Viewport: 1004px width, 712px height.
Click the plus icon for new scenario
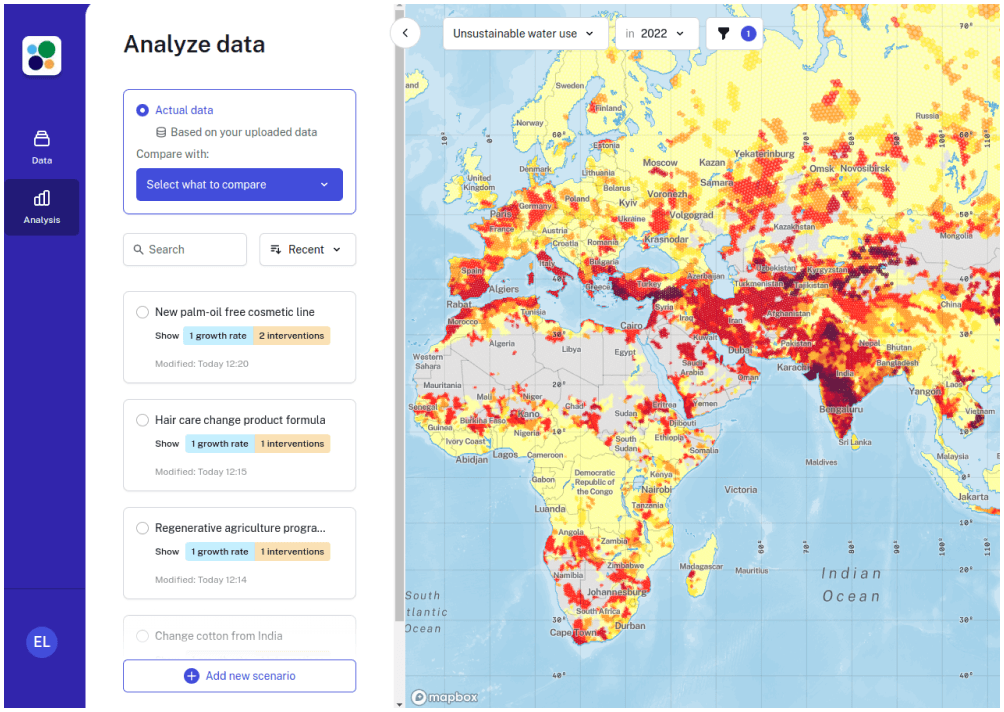point(191,676)
